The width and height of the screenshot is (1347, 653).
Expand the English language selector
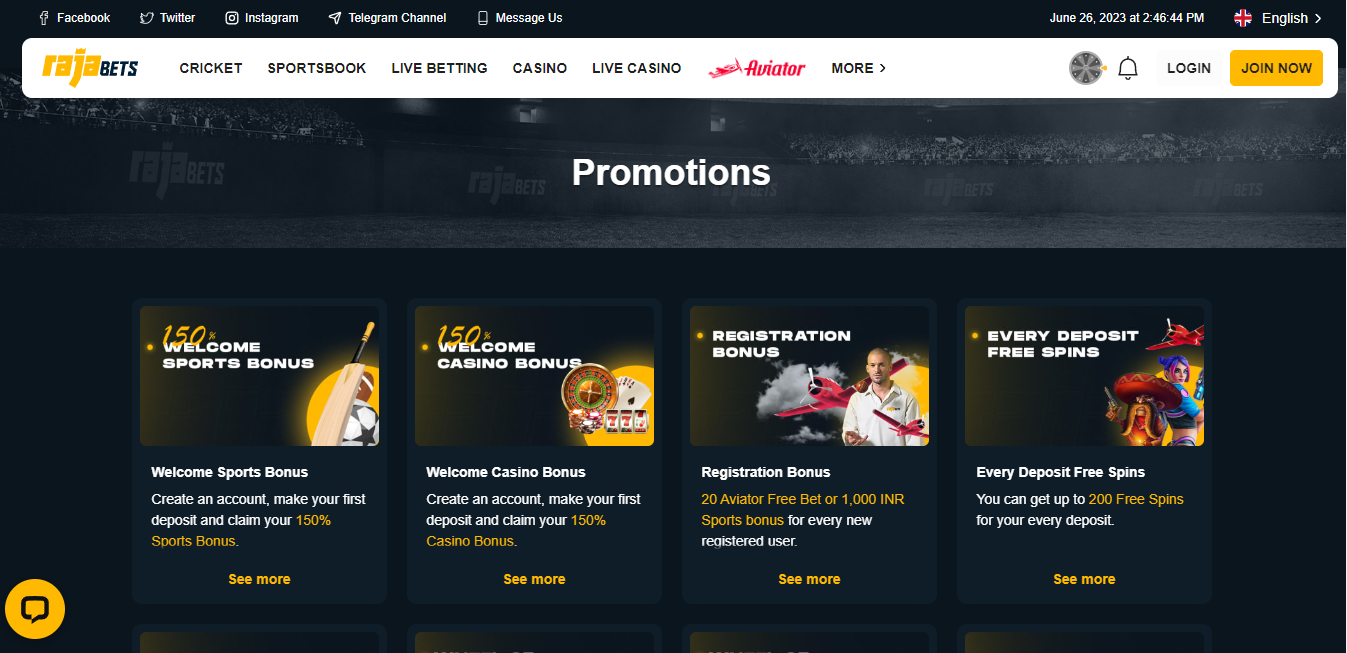(1278, 18)
